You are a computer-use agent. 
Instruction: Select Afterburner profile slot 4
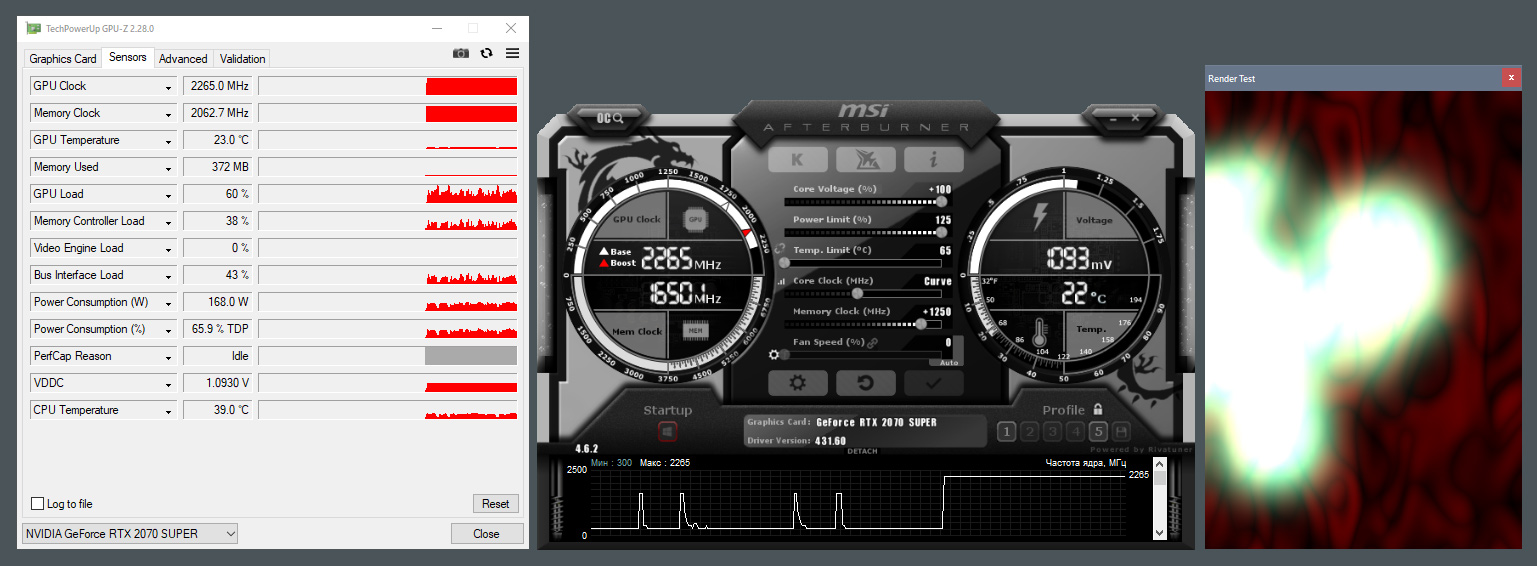1075,432
